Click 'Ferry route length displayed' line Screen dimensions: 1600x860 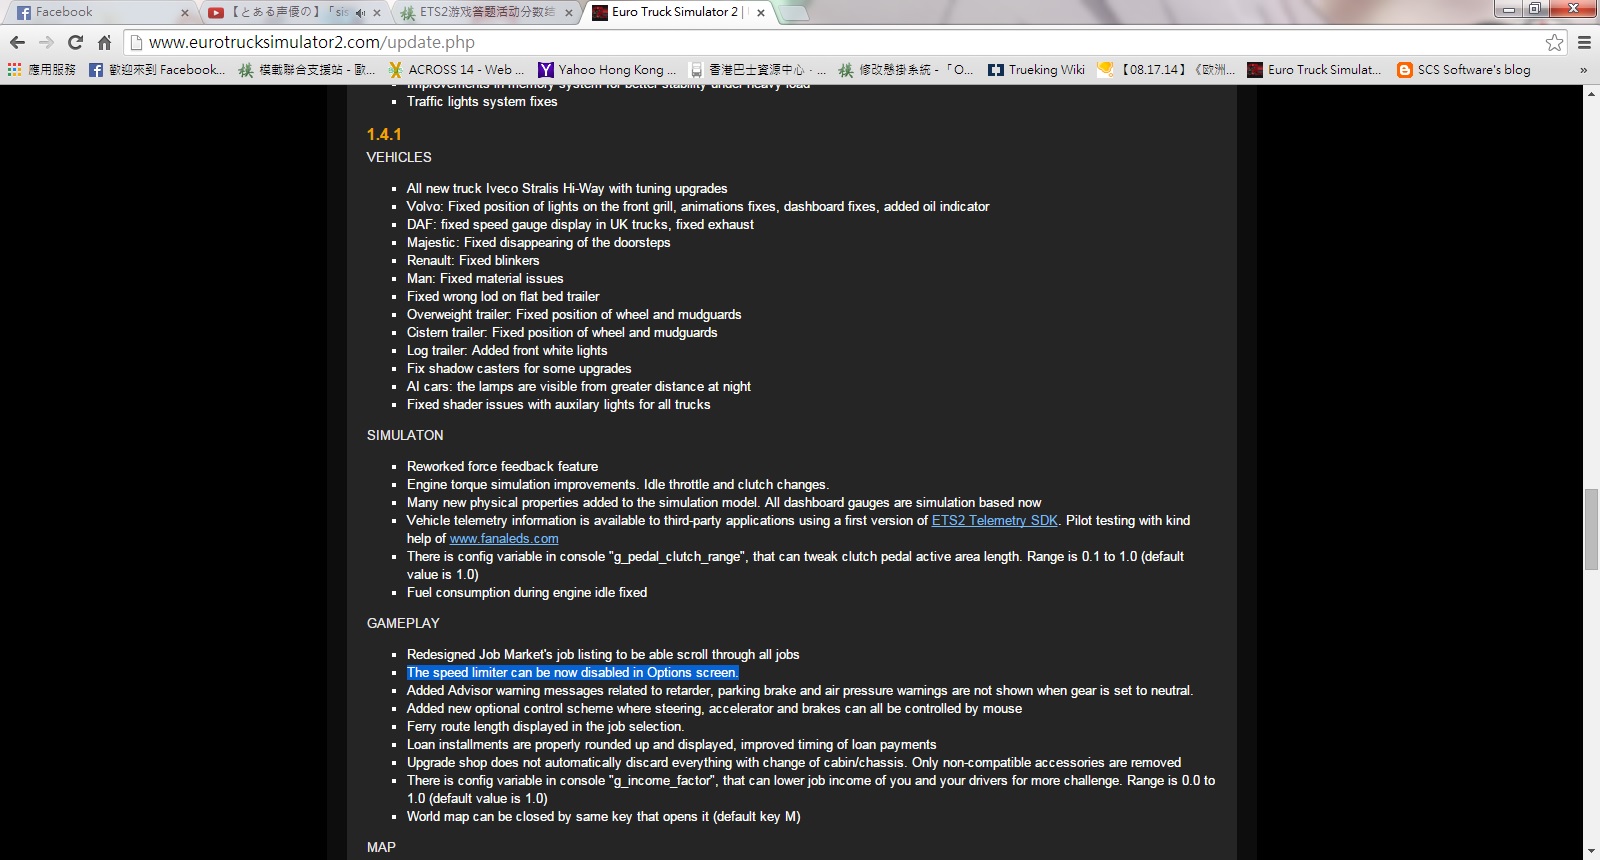click(x=545, y=727)
